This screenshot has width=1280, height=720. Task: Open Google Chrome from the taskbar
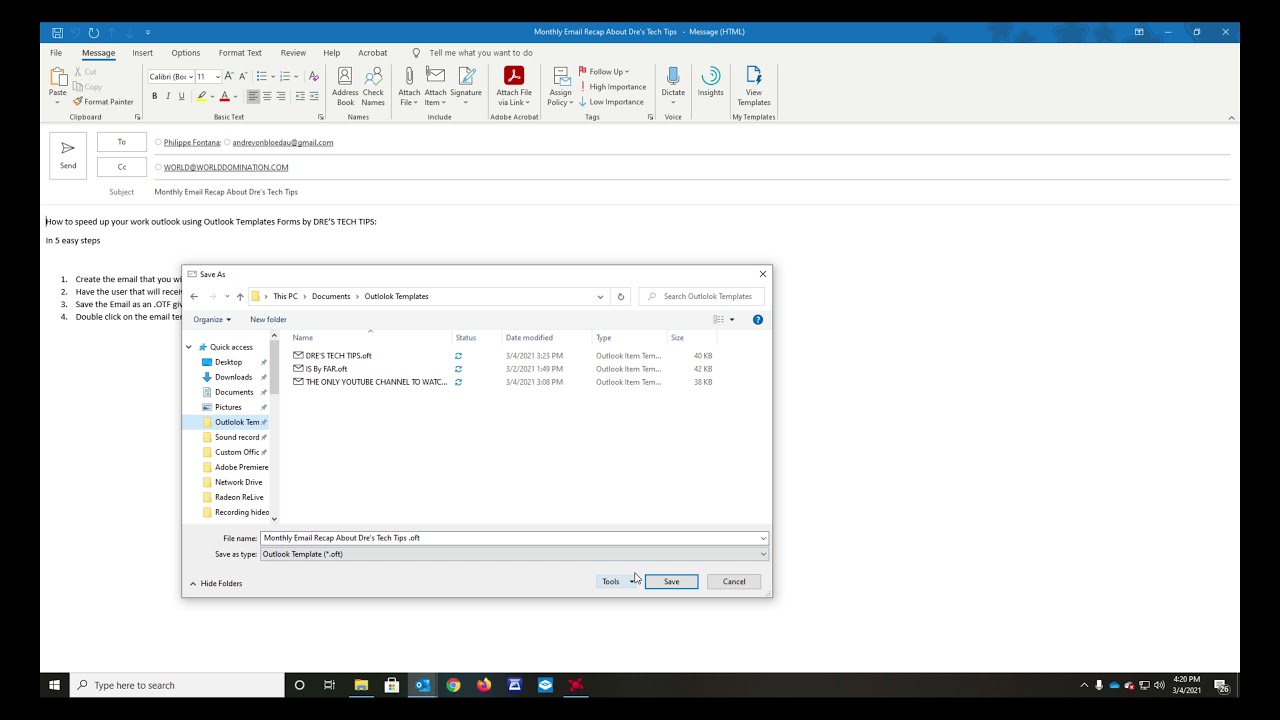pos(453,685)
